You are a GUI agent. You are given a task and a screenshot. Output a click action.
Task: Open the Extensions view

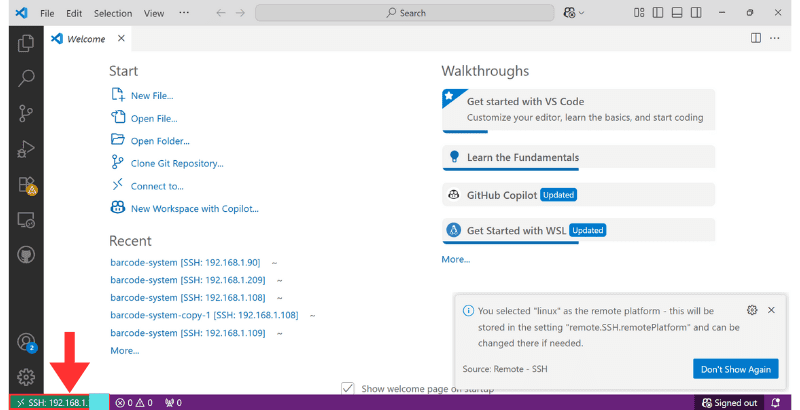(27, 185)
